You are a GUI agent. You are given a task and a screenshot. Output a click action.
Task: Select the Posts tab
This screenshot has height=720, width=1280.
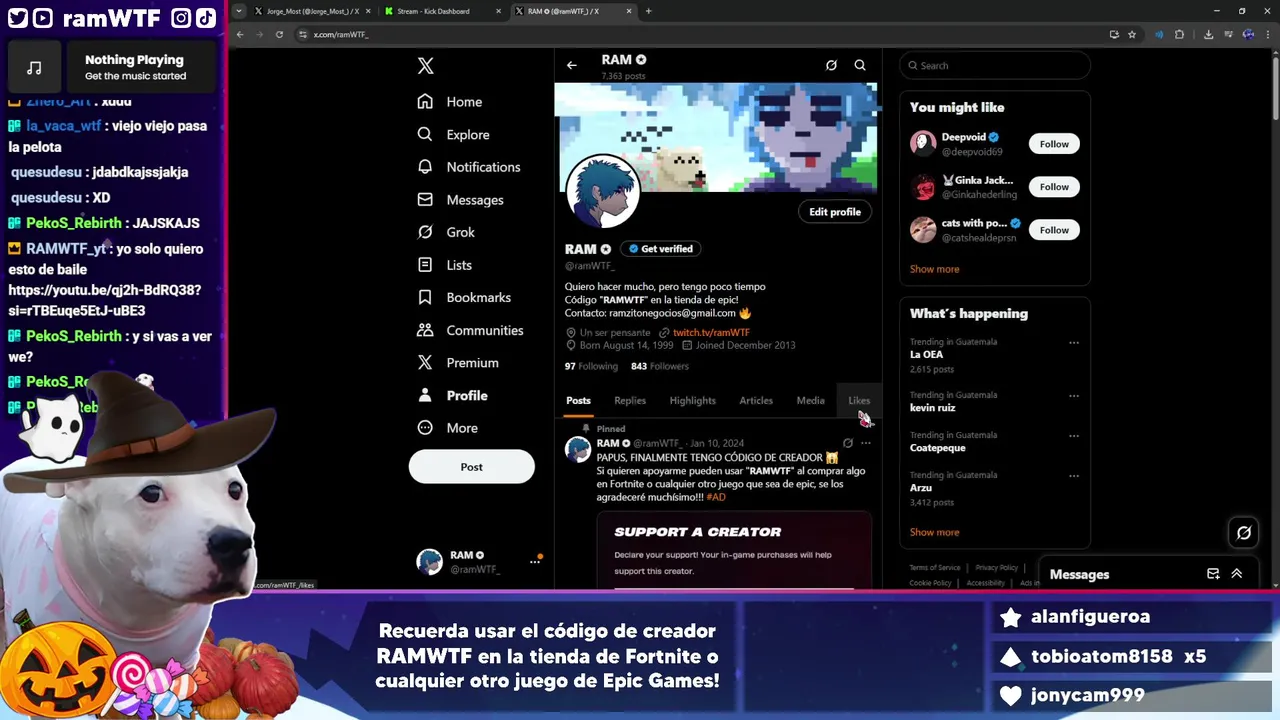pos(578,401)
